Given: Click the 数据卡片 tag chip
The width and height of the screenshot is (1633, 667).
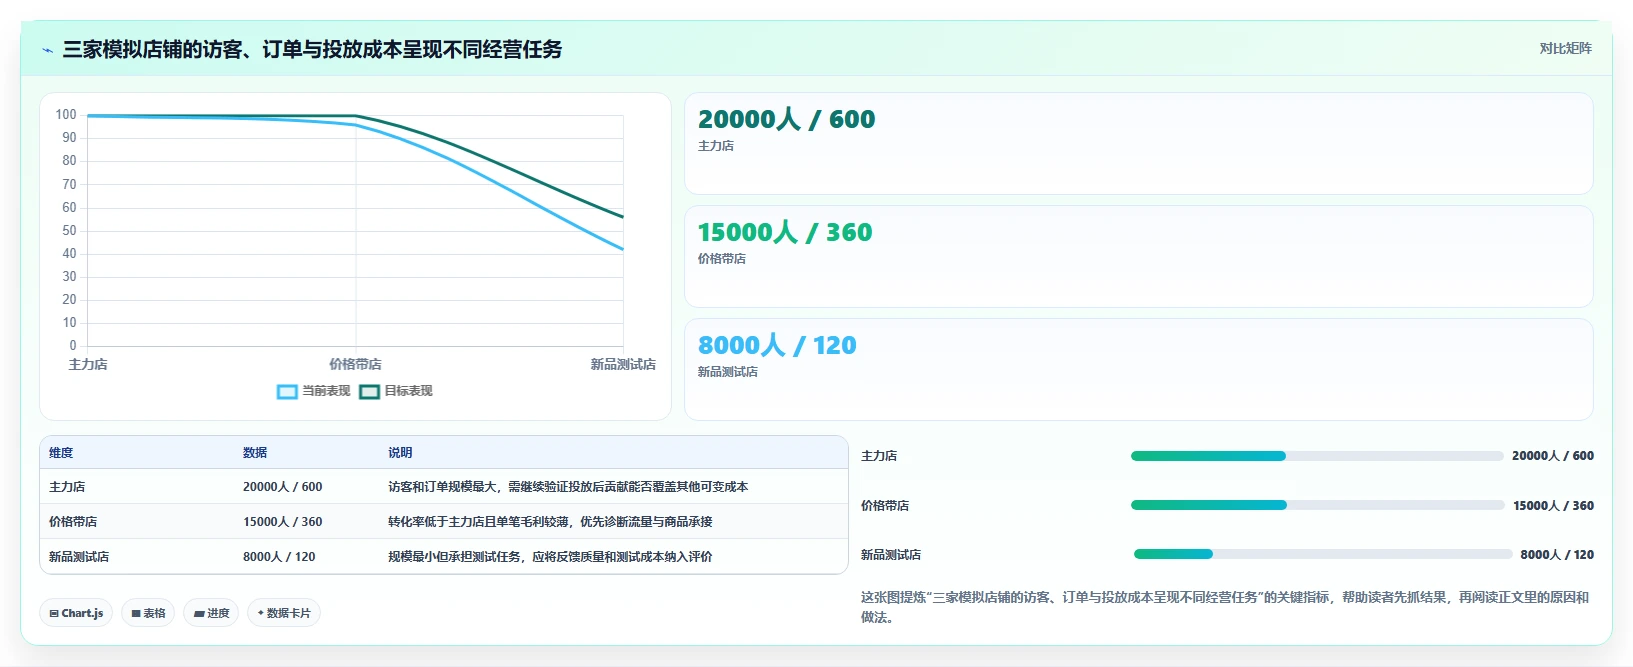Looking at the screenshot, I should 284,613.
